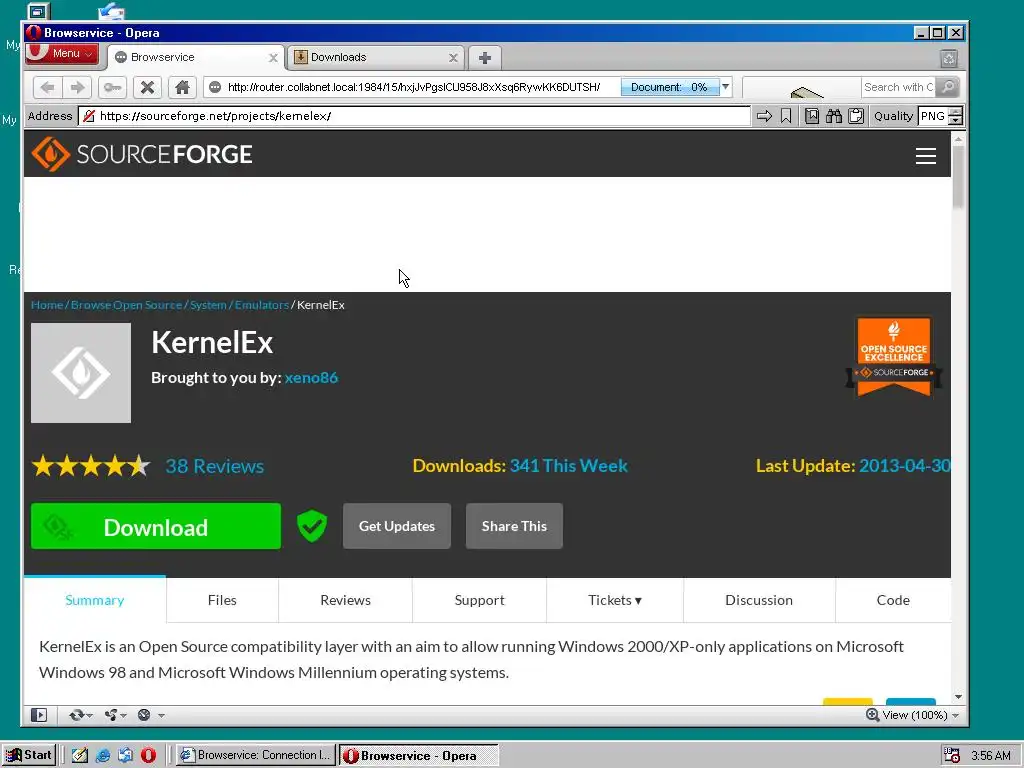Open the closed tabs trash icon
The width and height of the screenshot is (1024, 768).
(949, 58)
